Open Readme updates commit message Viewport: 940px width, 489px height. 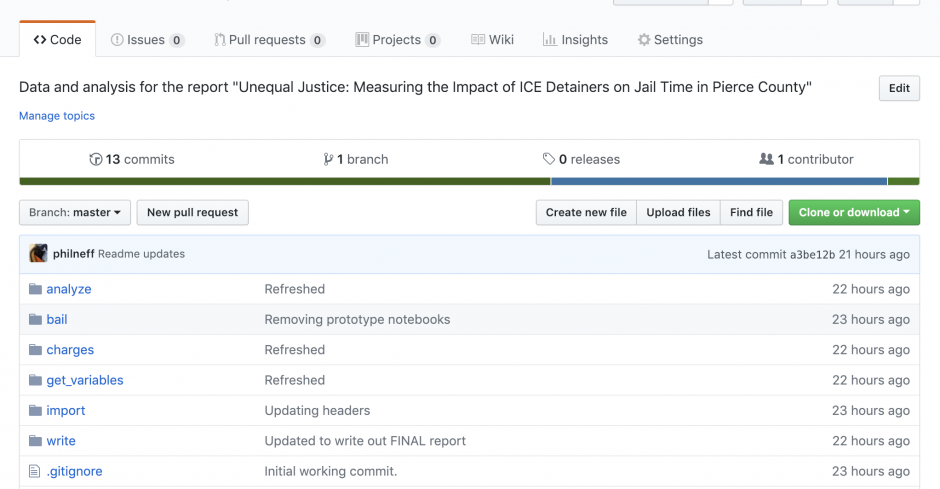point(141,253)
